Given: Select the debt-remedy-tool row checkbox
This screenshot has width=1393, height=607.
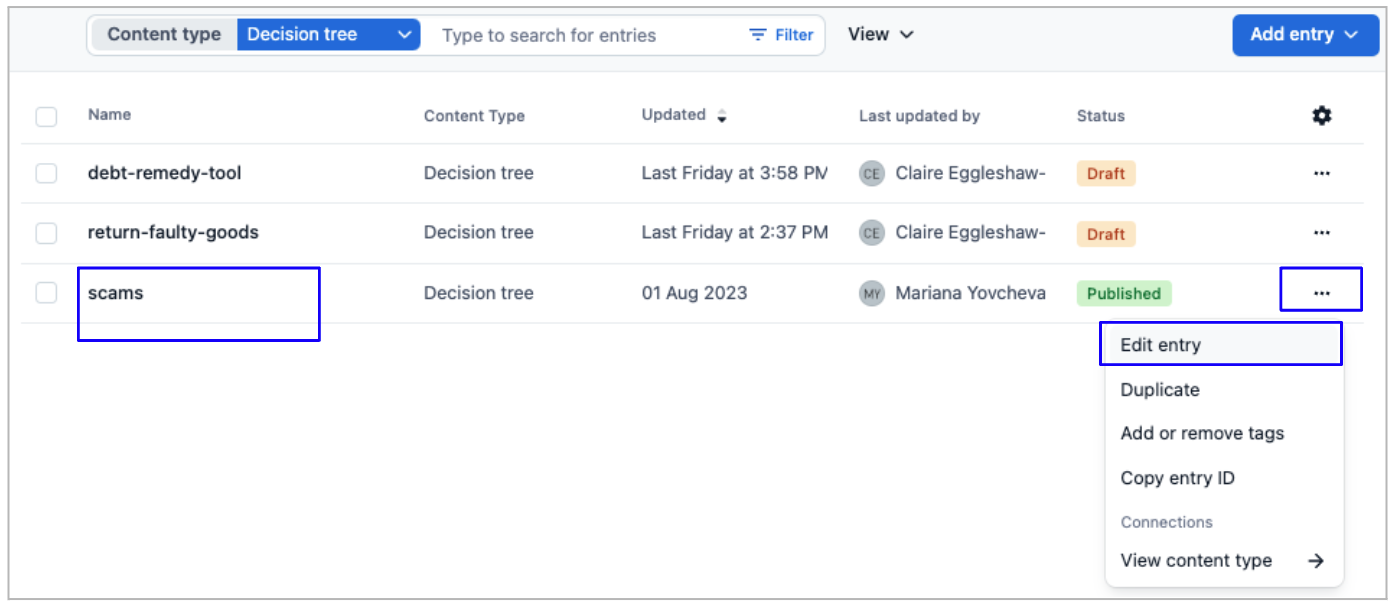Looking at the screenshot, I should (47, 174).
